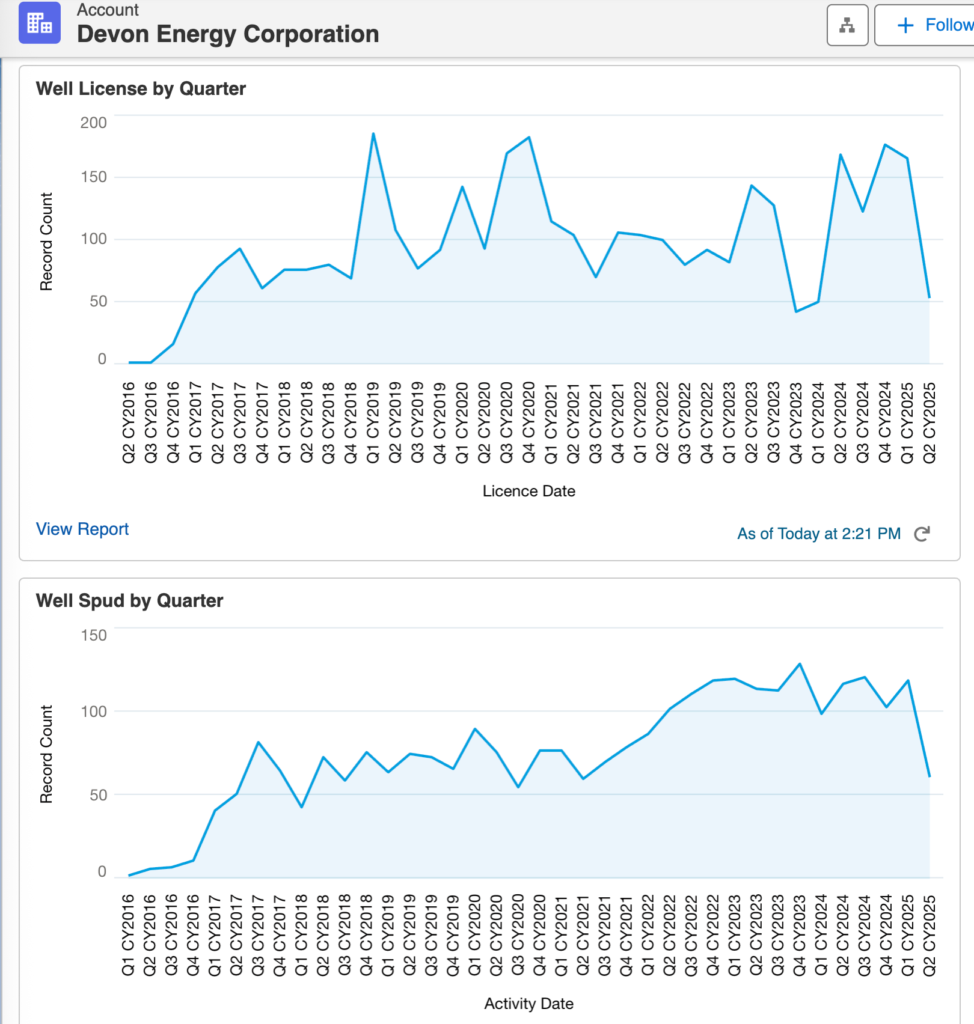Screen dimensions: 974x1024
Task: Click the Q1 CY2019 peak on Well License line
Action: coord(373,134)
